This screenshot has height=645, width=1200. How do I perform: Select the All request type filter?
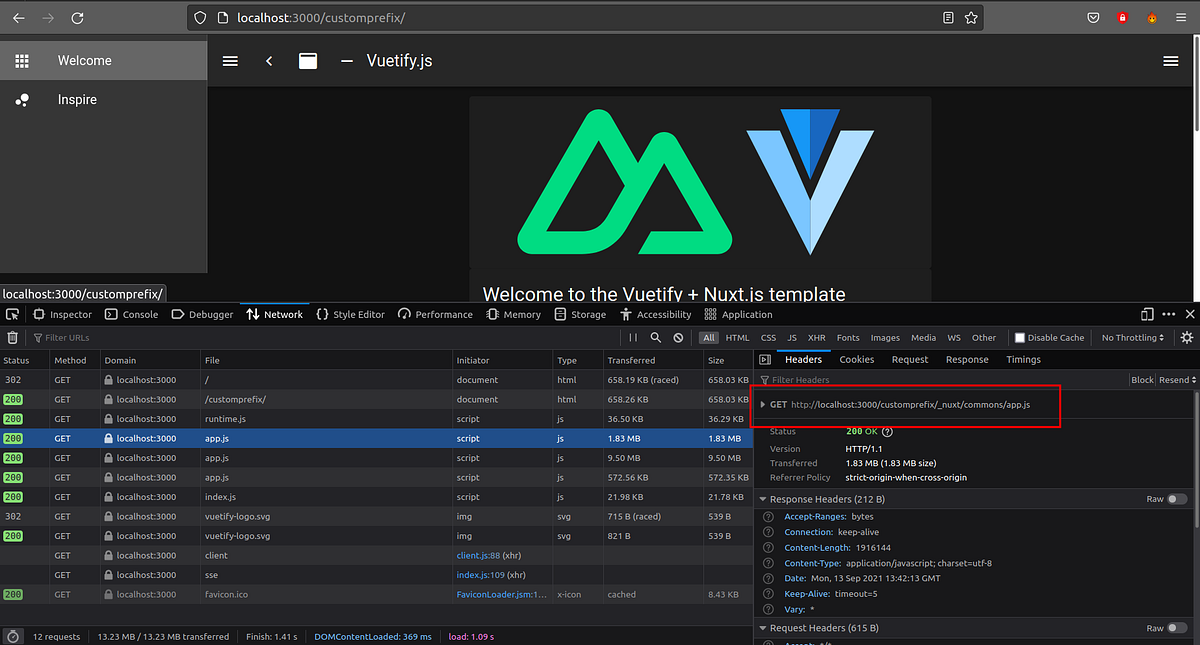[708, 338]
